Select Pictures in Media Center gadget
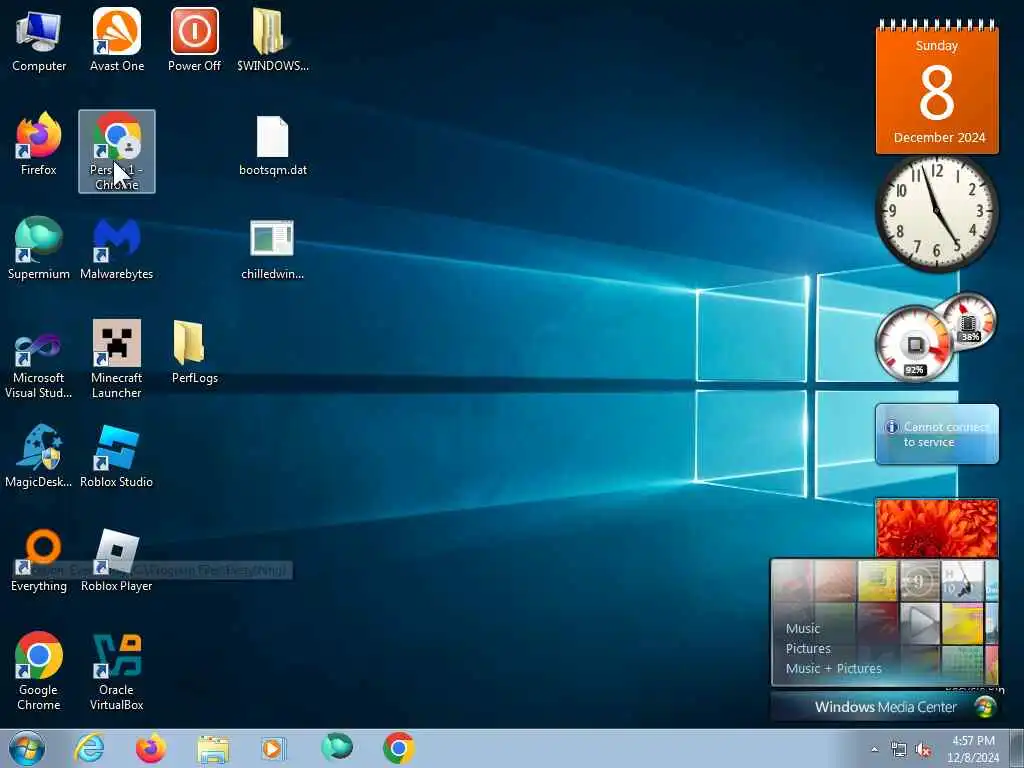This screenshot has height=768, width=1024. tap(808, 648)
